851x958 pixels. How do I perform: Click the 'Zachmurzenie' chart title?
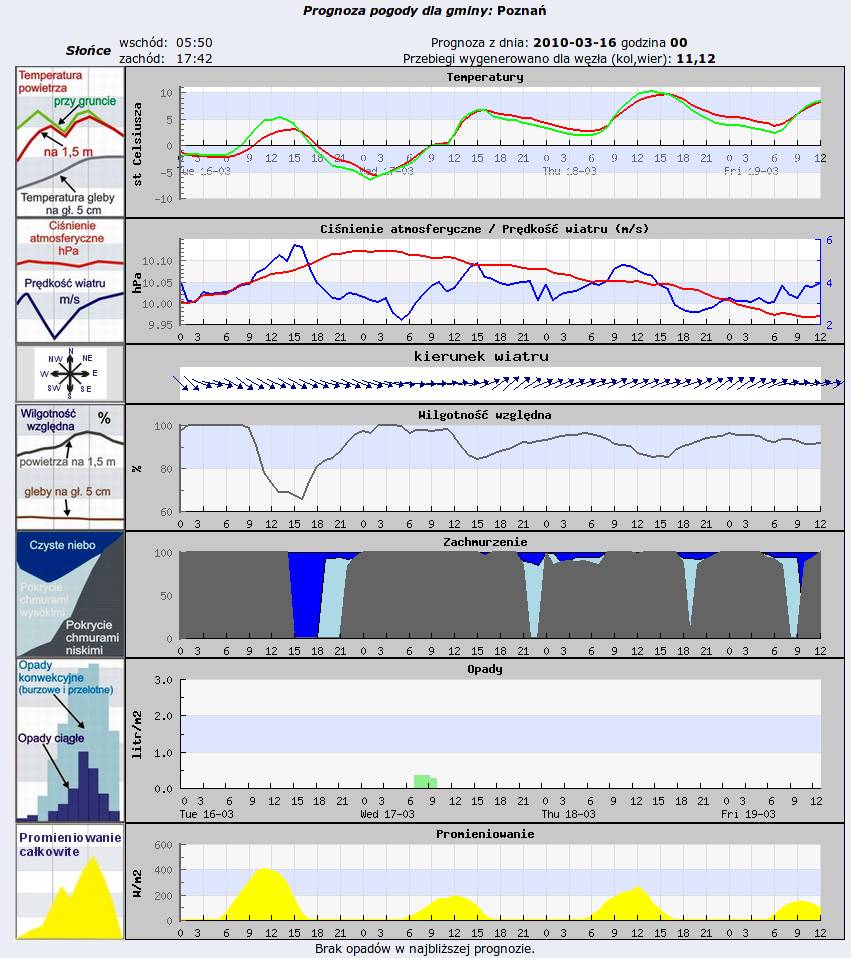coord(485,542)
